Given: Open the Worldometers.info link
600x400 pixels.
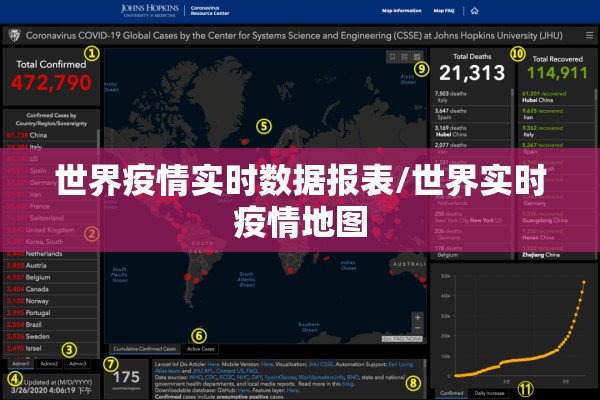Looking at the screenshot, I should coord(321,377).
